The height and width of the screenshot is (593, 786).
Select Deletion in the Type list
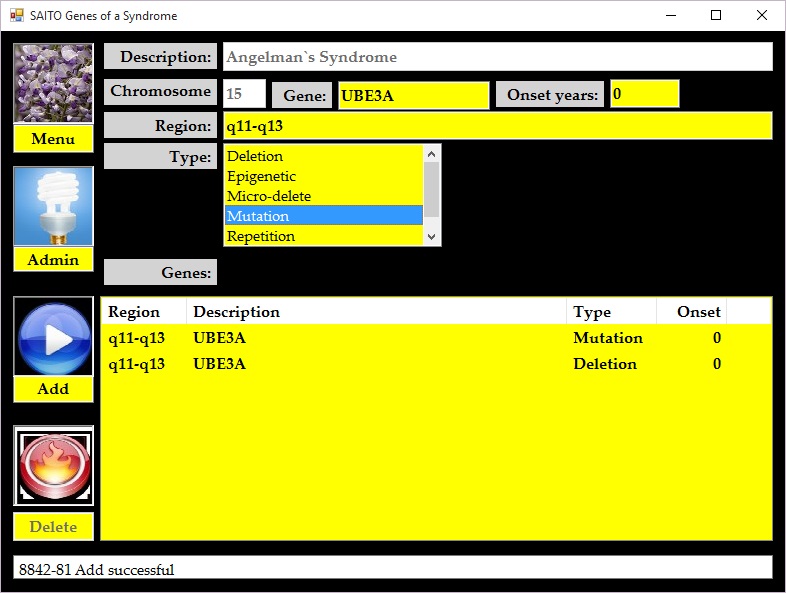pos(323,156)
